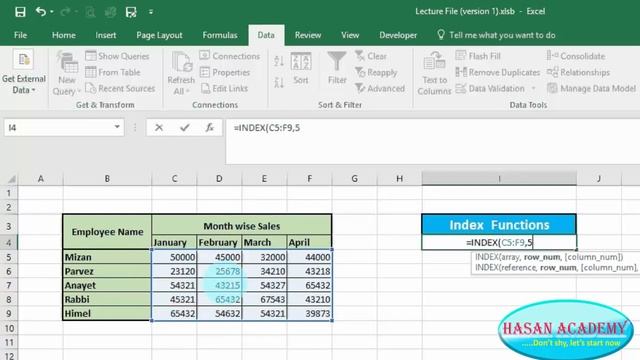The width and height of the screenshot is (640, 360).
Task: Confirm formula with checkmark Enter button
Action: 184,128
